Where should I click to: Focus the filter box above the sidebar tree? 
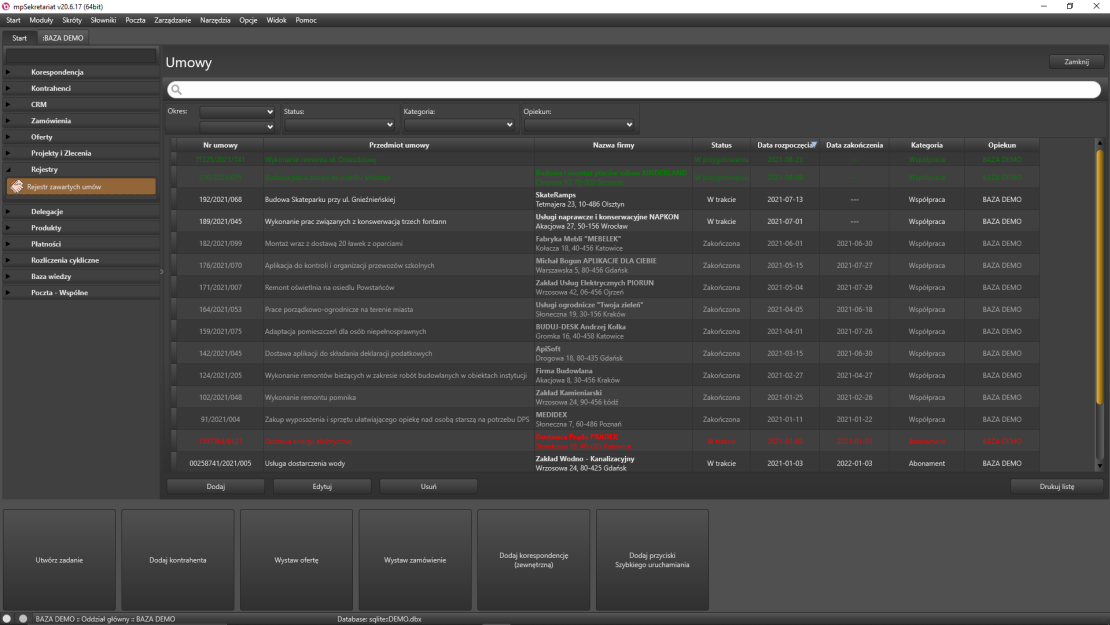81,55
